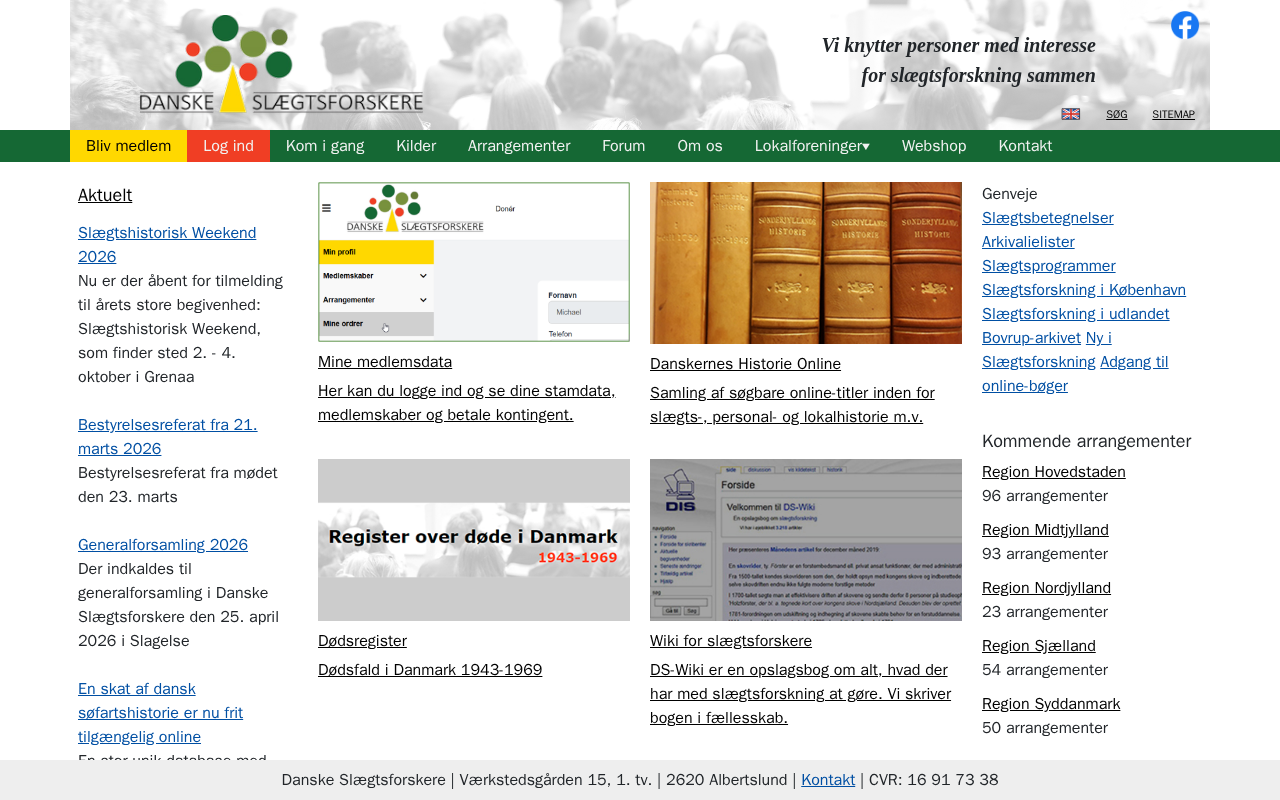Click the searchable online titles description link

792,405
